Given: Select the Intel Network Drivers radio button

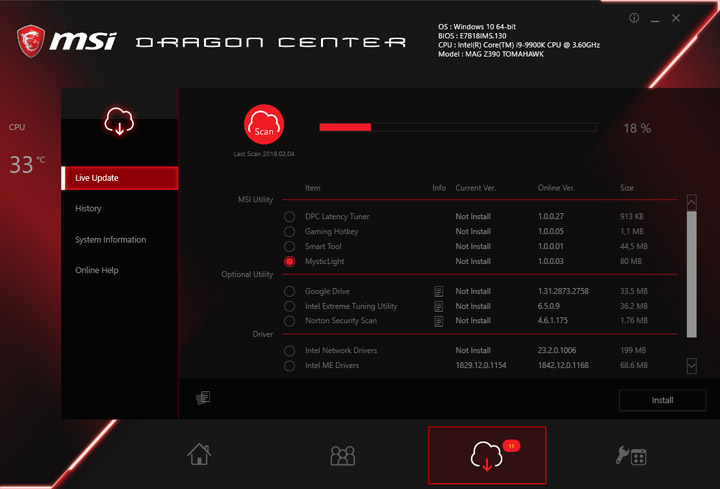Looking at the screenshot, I should 289,350.
